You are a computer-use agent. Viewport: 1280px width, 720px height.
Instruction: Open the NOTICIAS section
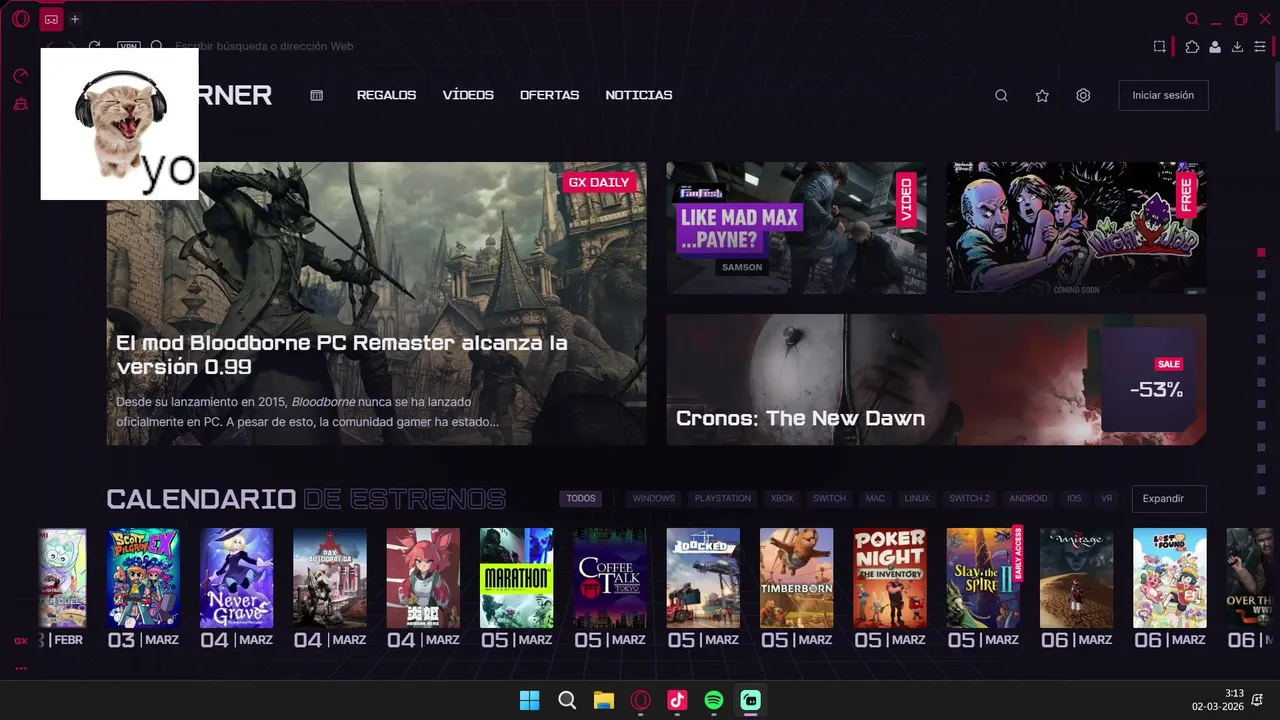639,95
